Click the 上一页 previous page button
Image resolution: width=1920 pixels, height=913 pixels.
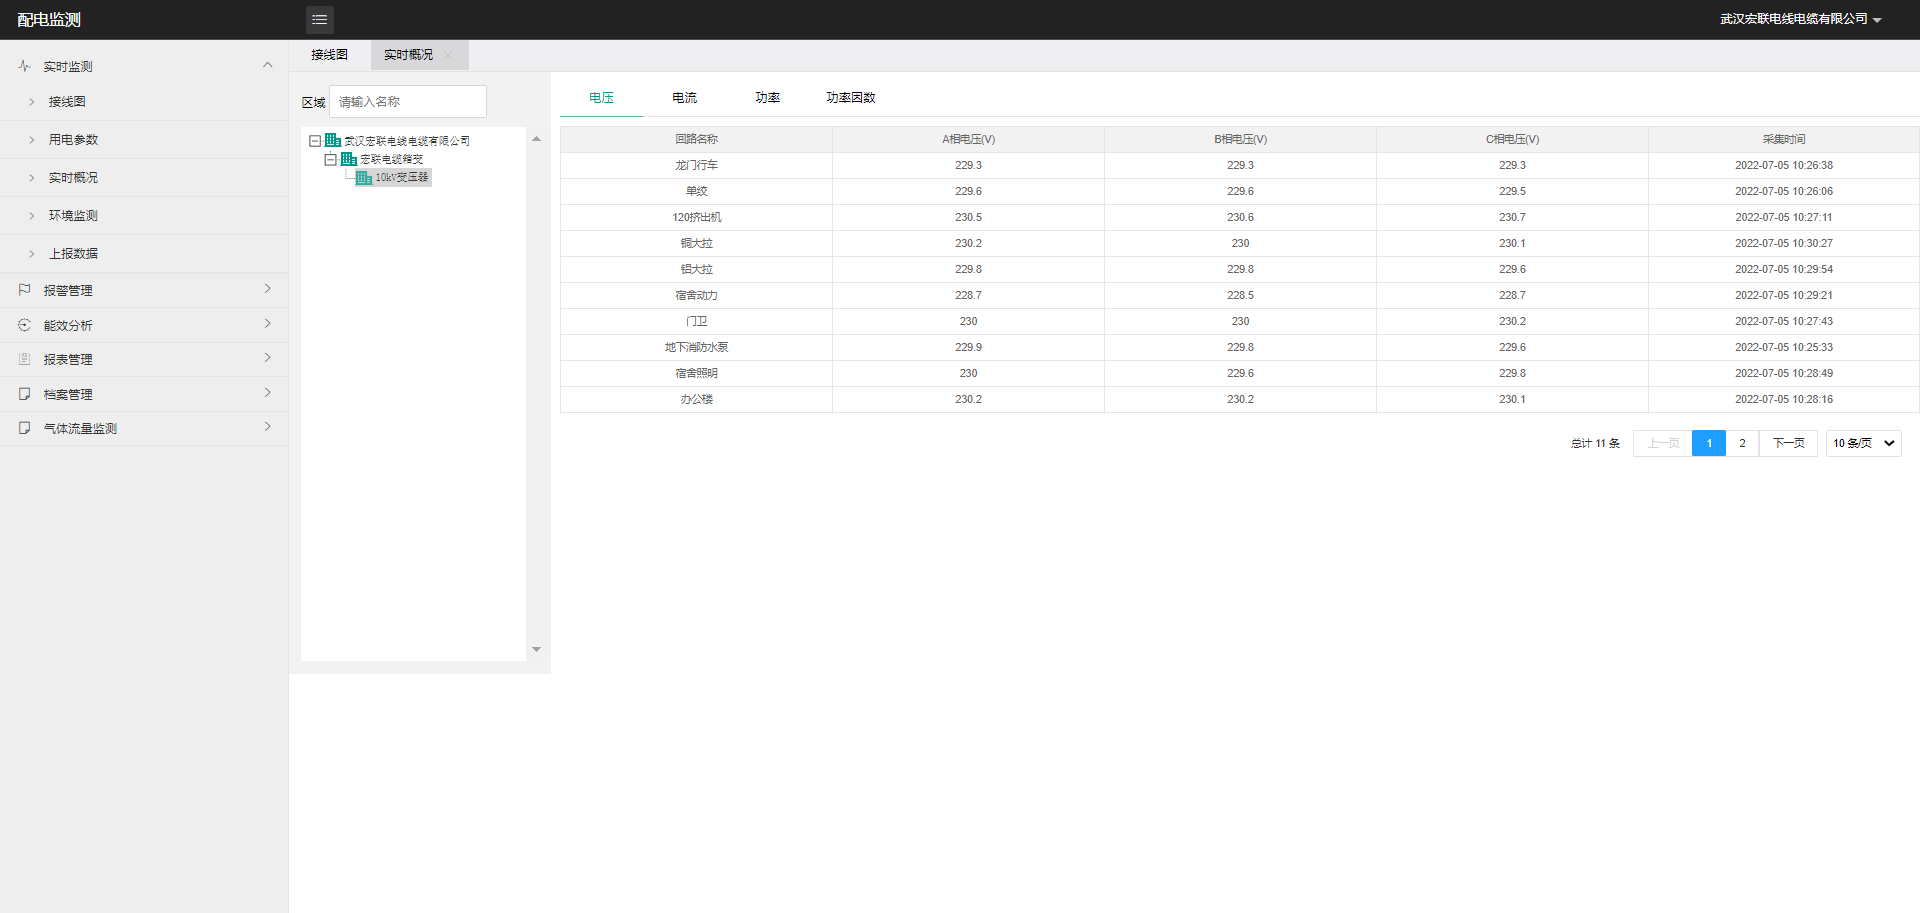pyautogui.click(x=1663, y=443)
